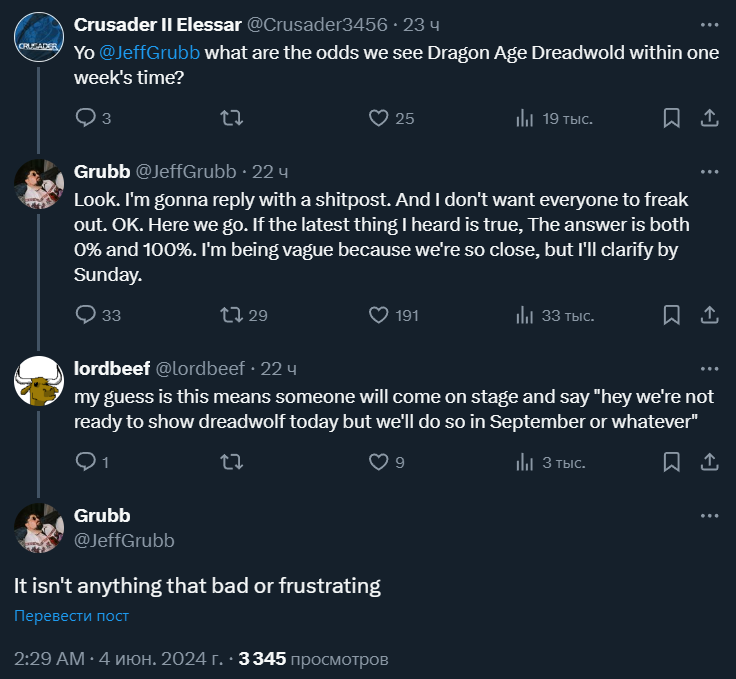Open more options on lordbeef's tweet
Viewport: 736px width, 679px height.
click(x=709, y=368)
